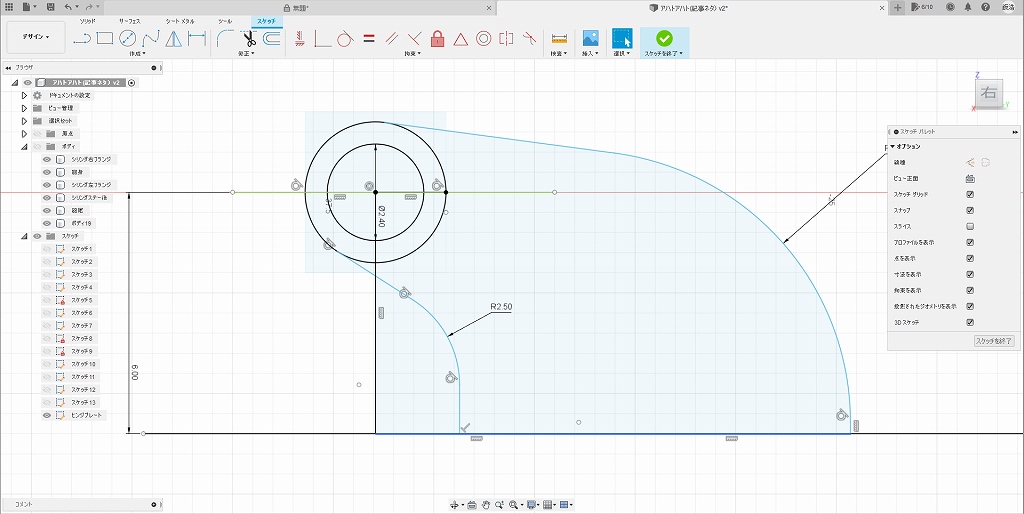1024x514 pixels.
Task: Open the デザイン workspace dropdown
Action: tap(38, 39)
